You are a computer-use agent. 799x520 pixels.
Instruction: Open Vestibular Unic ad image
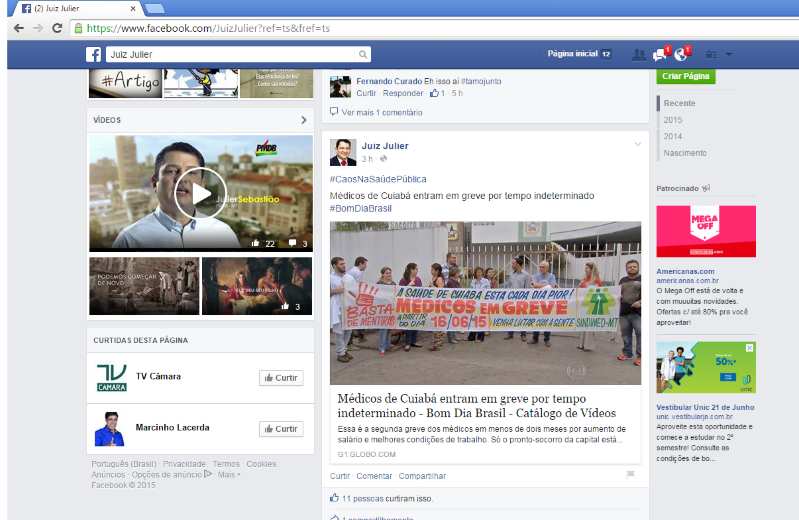706,368
